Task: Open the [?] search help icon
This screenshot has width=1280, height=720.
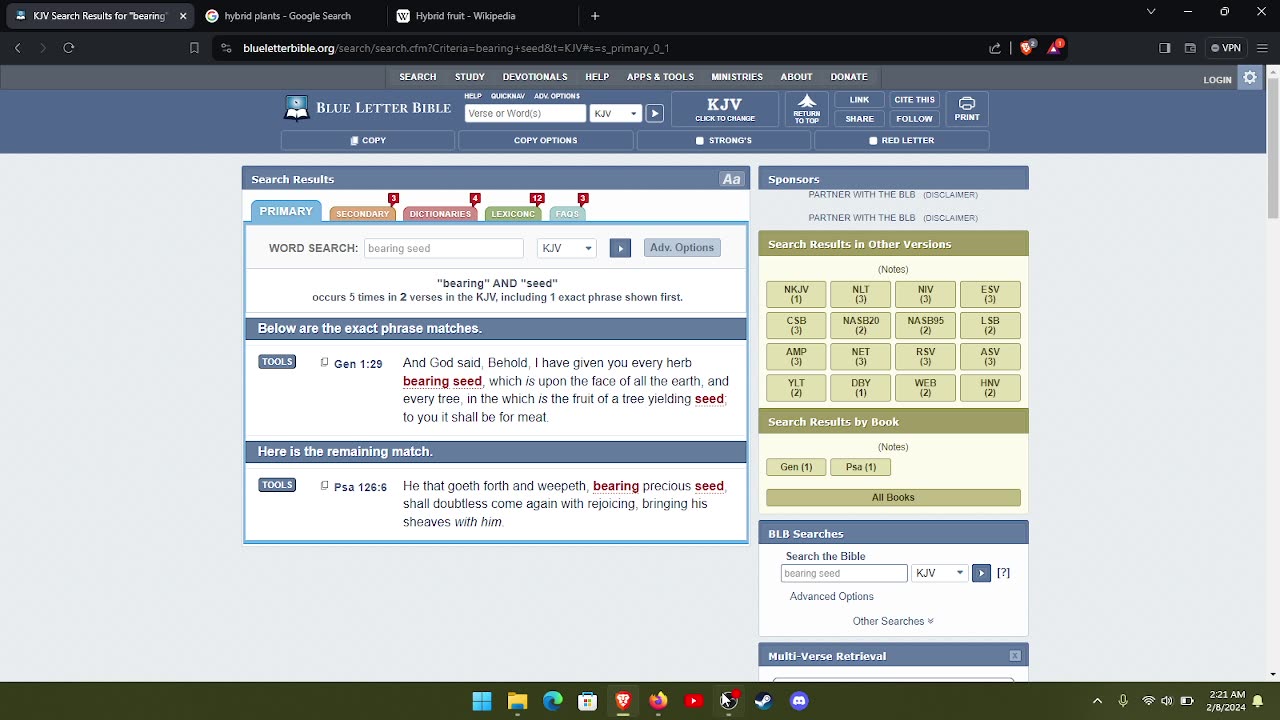Action: [x=1003, y=573]
